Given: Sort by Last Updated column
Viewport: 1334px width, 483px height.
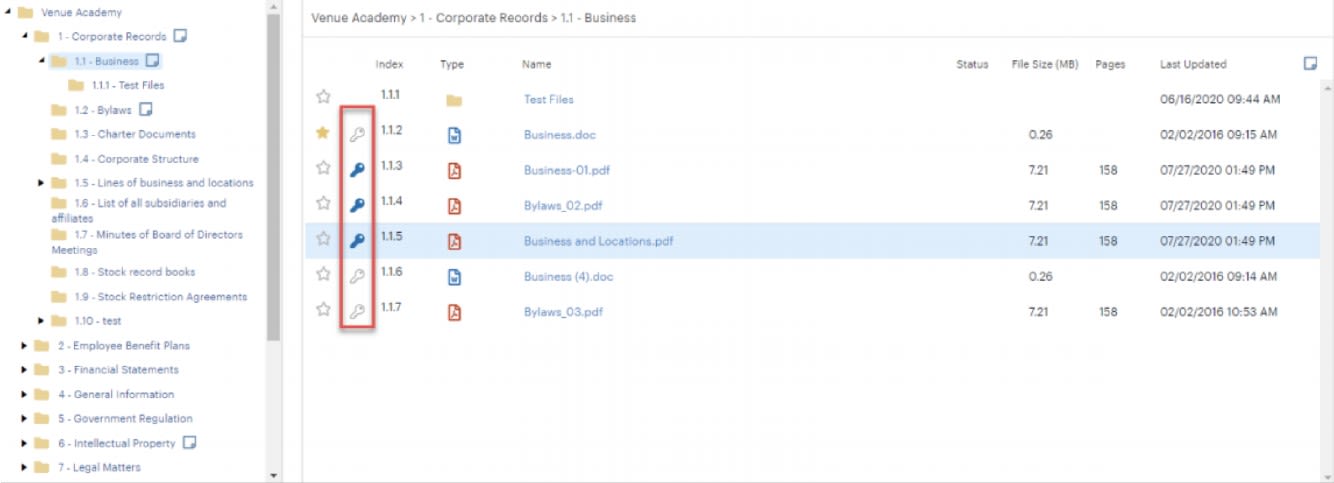Looking at the screenshot, I should pos(1193,64).
